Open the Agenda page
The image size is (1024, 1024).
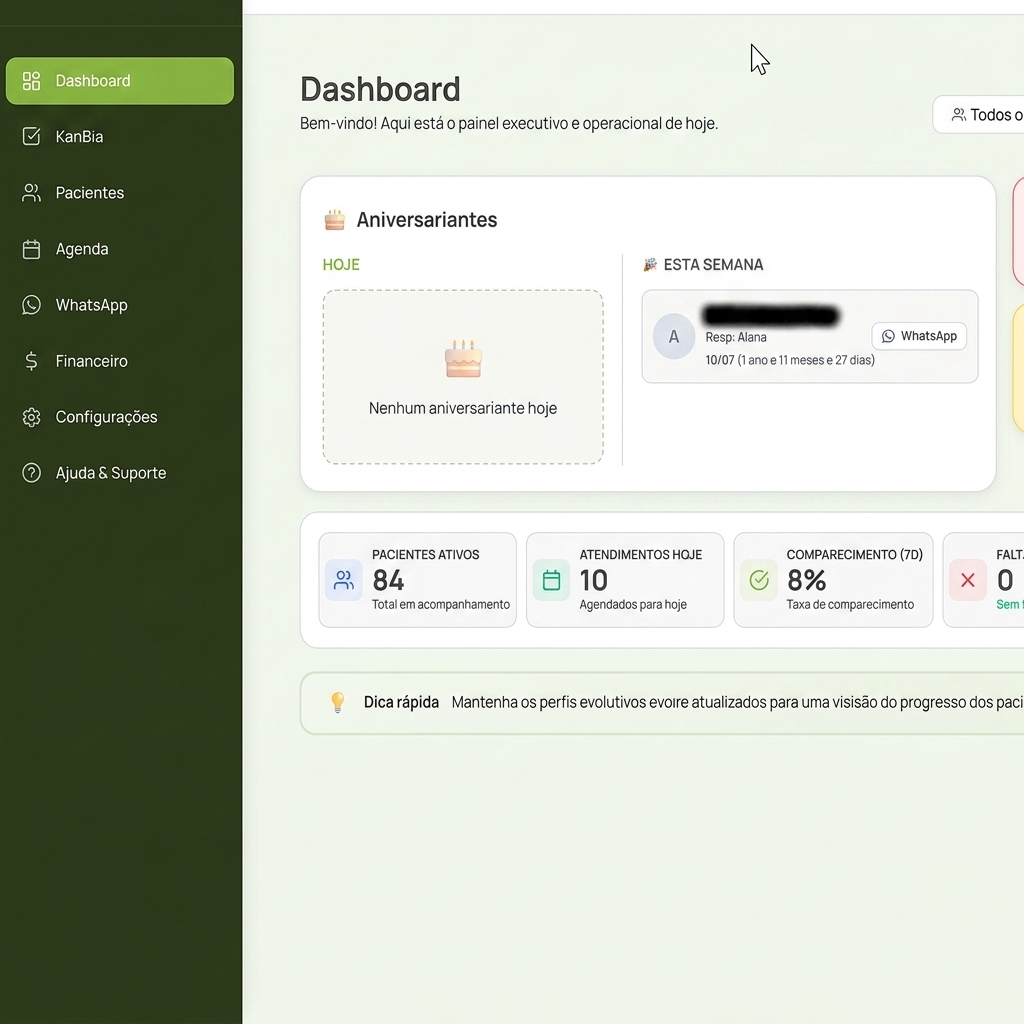pyautogui.click(x=120, y=249)
